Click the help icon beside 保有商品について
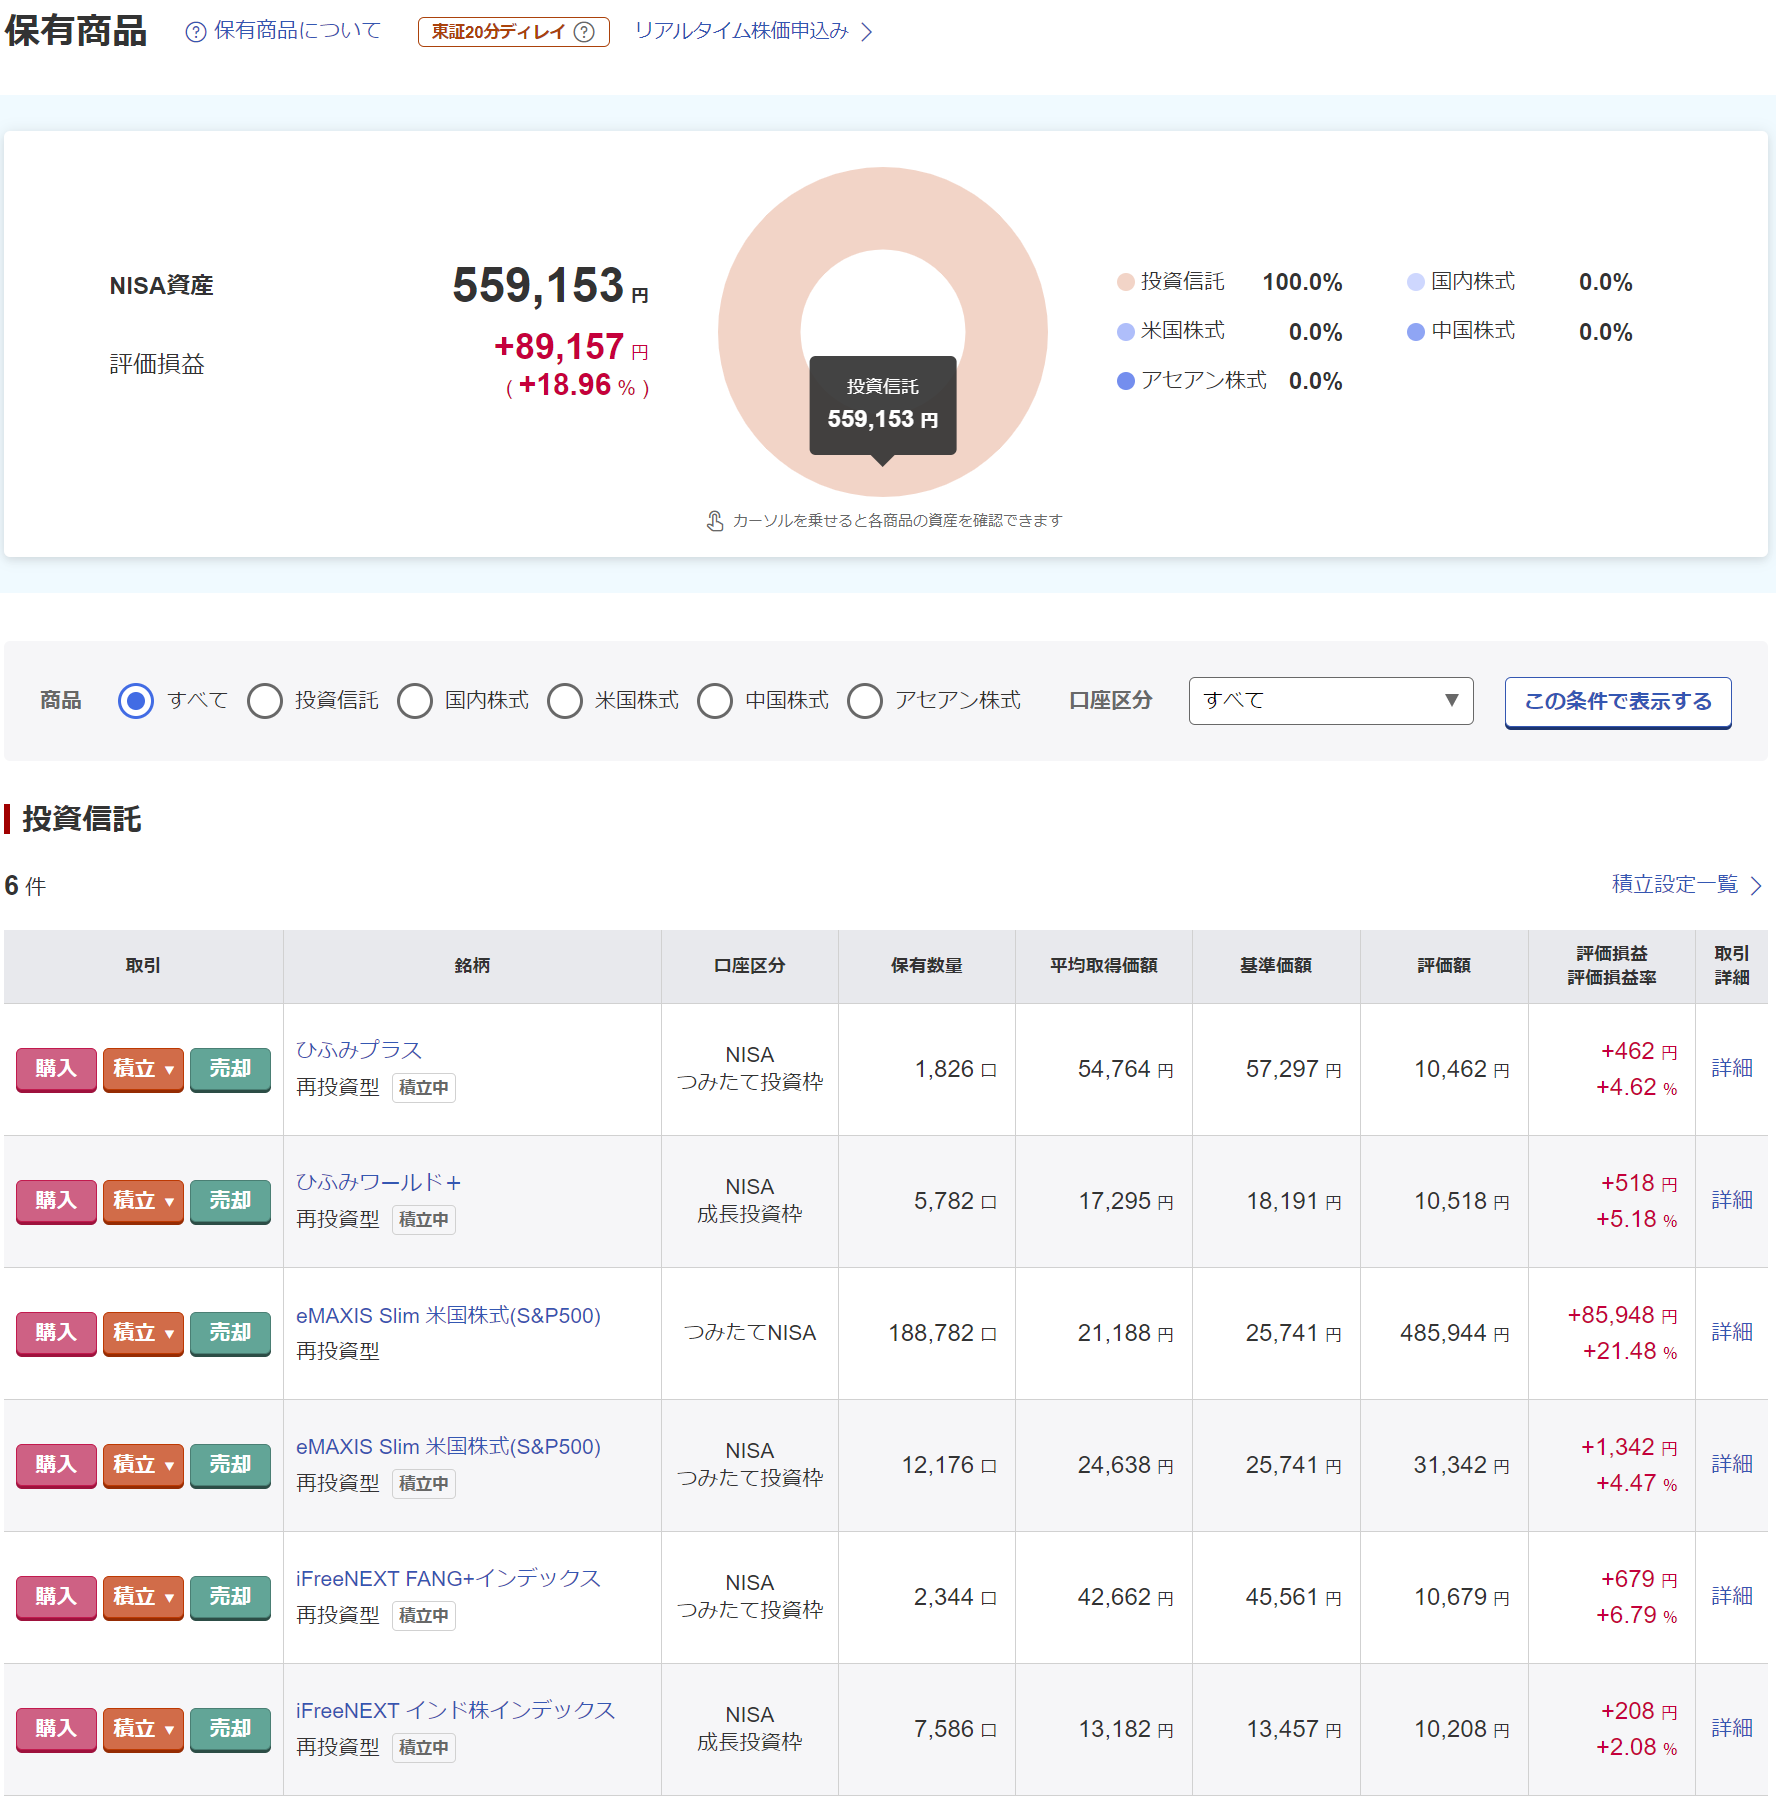 click(x=196, y=32)
